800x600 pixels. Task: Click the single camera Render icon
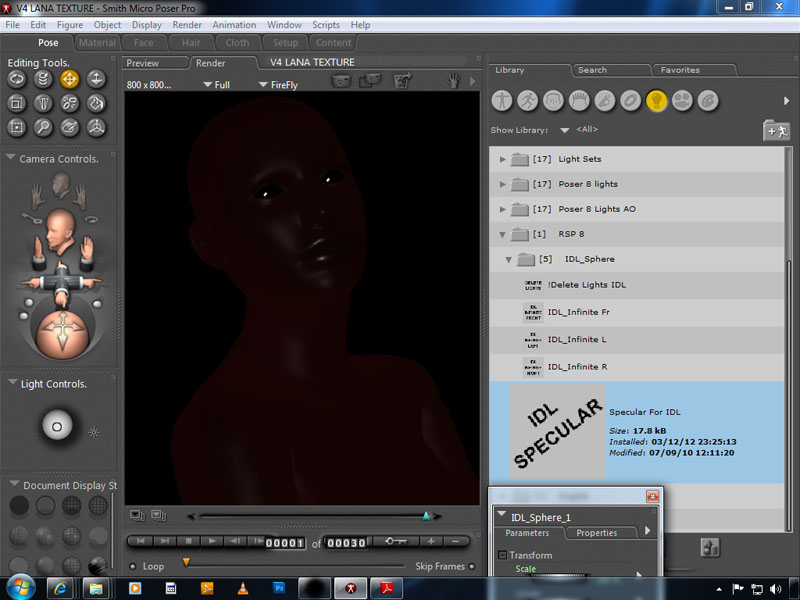(x=341, y=81)
